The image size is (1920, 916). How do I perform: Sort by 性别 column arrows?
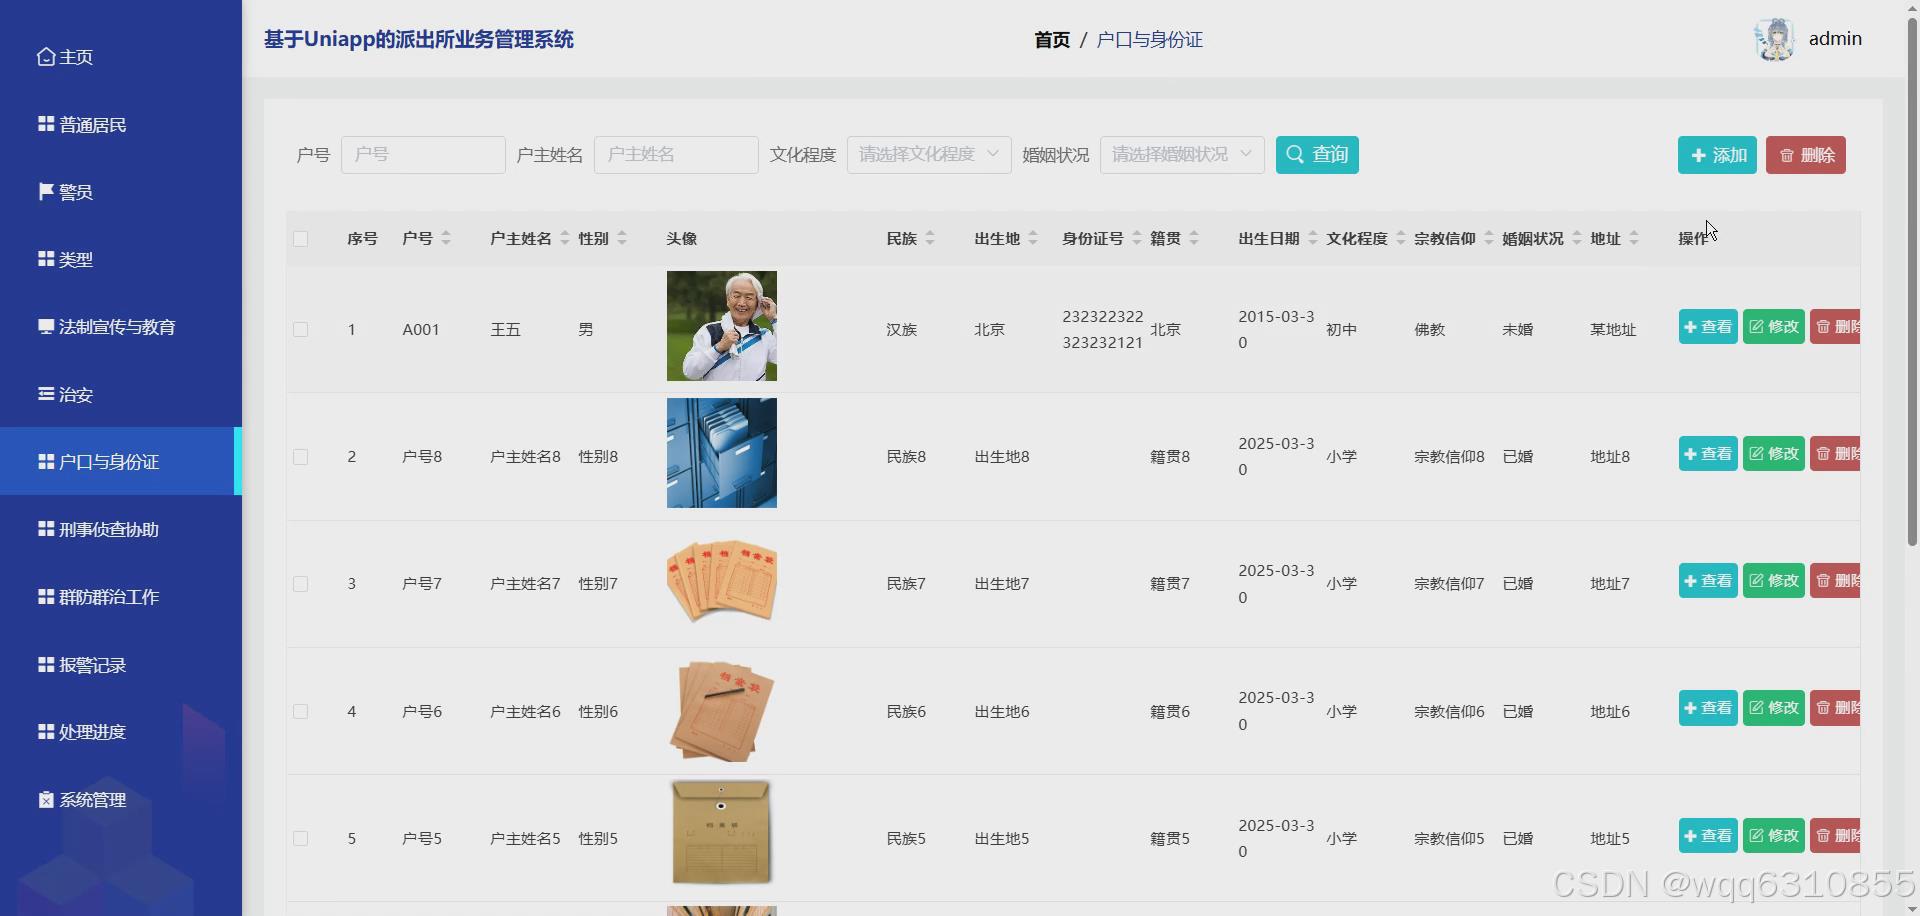(x=622, y=238)
